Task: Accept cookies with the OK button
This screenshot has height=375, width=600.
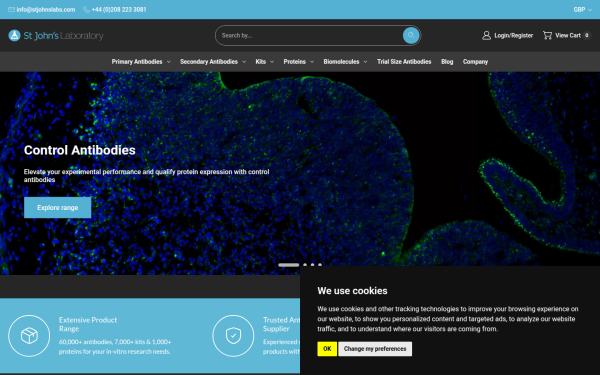Action: point(327,349)
